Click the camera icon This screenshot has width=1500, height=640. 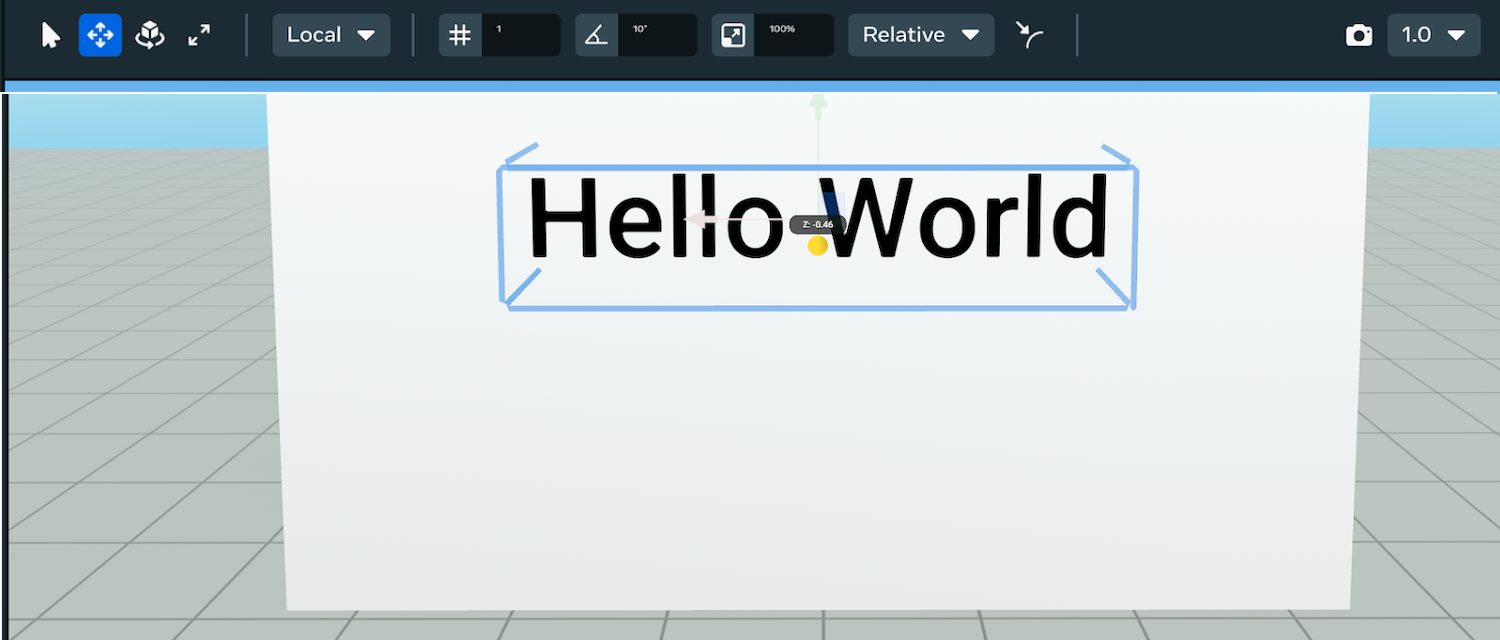(1359, 35)
